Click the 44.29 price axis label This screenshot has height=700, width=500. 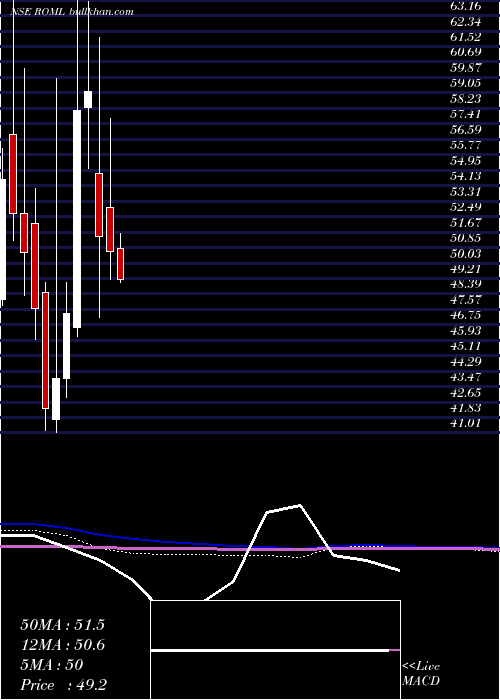click(466, 362)
